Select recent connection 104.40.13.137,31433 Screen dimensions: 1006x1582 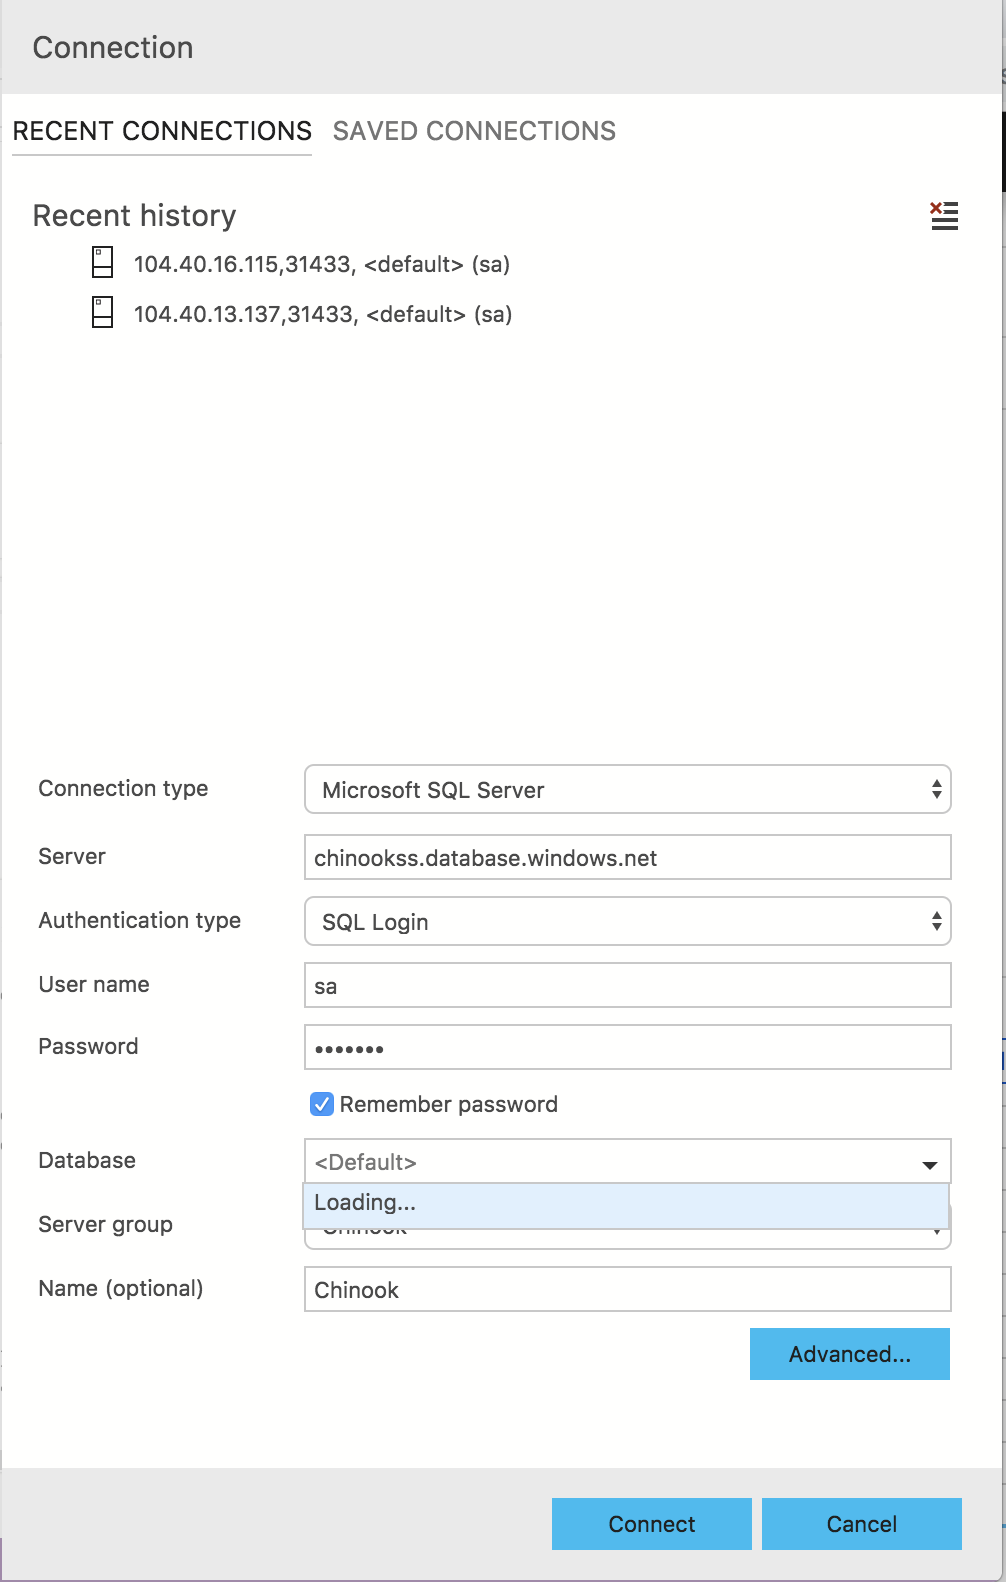point(323,314)
